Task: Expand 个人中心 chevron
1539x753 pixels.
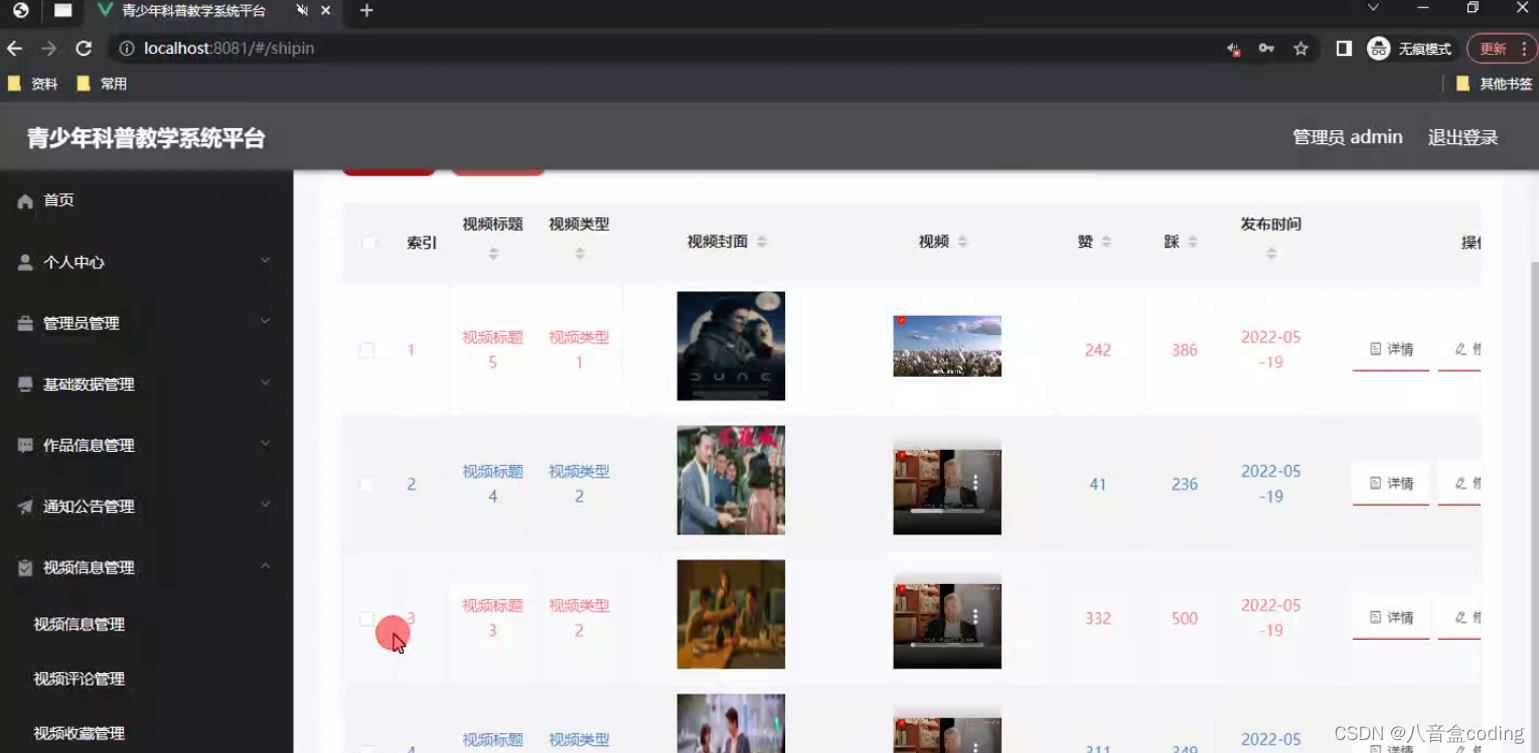Action: coord(265,261)
